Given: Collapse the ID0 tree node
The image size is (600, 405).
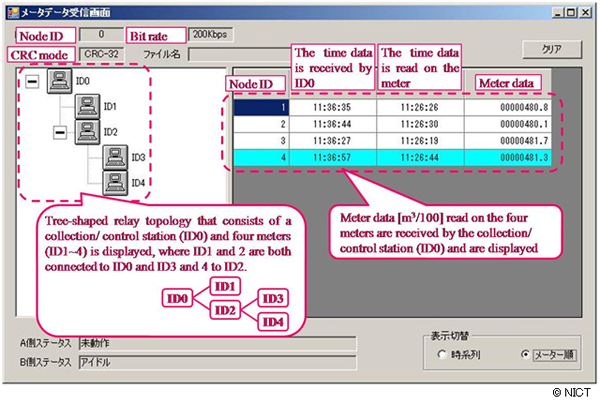Looking at the screenshot, I should click(x=33, y=82).
